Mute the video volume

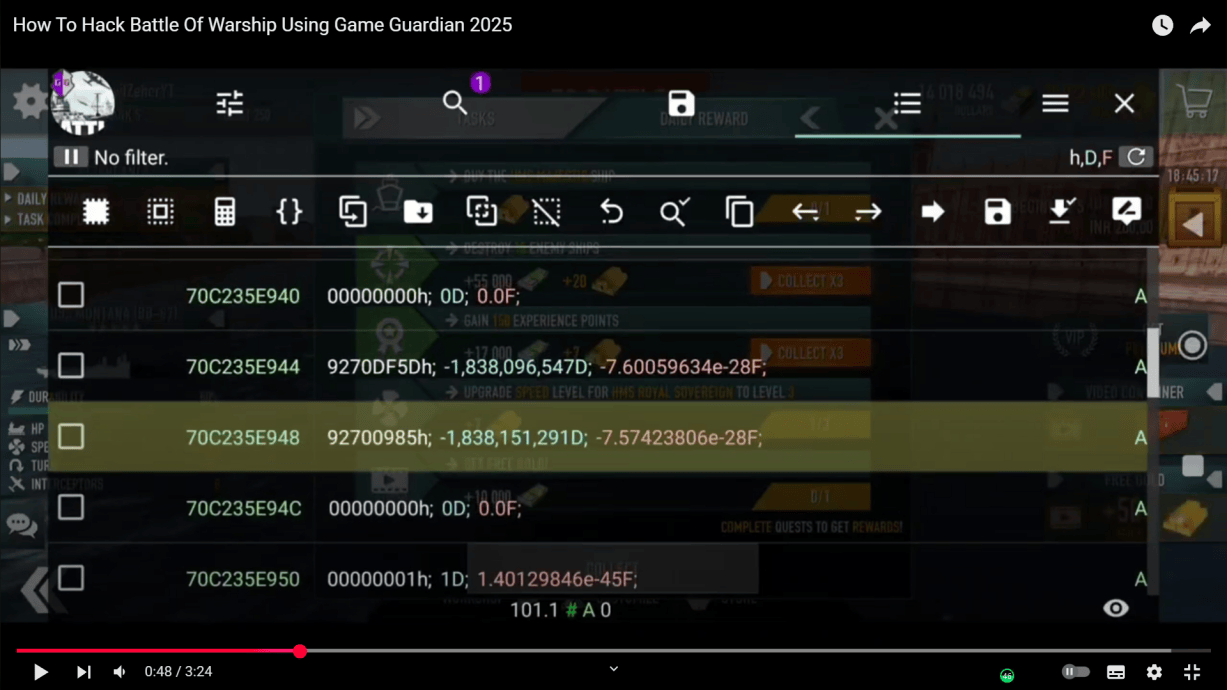[x=119, y=672]
